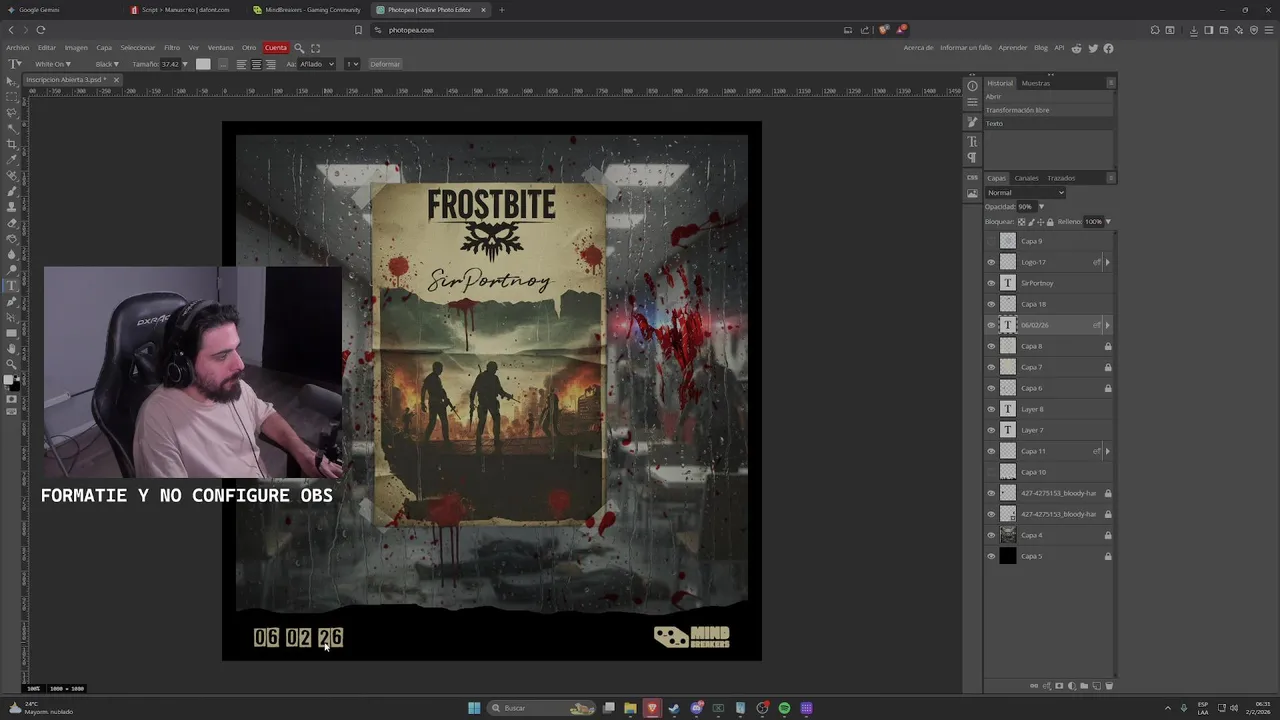This screenshot has width=1280, height=720.
Task: Select the Move tool
Action: [11, 81]
